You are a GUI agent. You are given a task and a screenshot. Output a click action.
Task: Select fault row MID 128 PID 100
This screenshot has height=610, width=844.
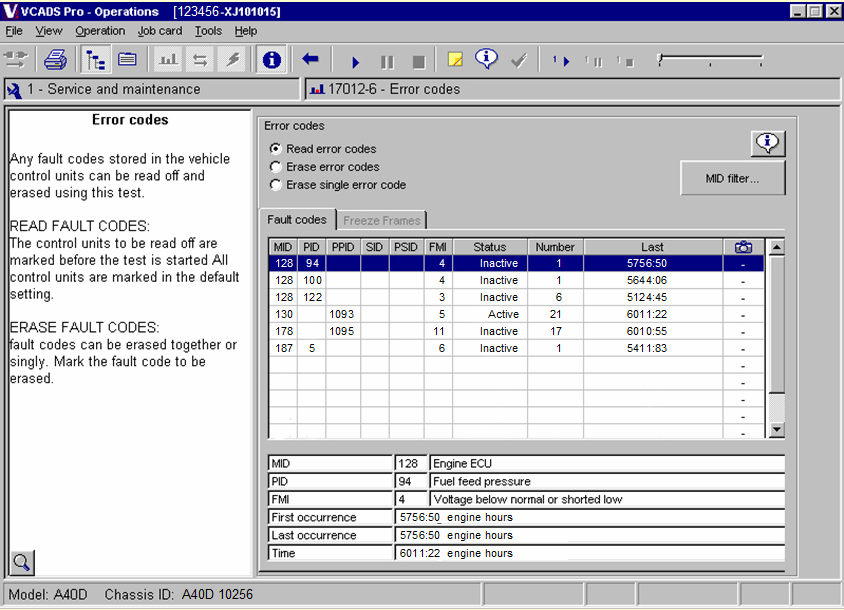(x=516, y=280)
